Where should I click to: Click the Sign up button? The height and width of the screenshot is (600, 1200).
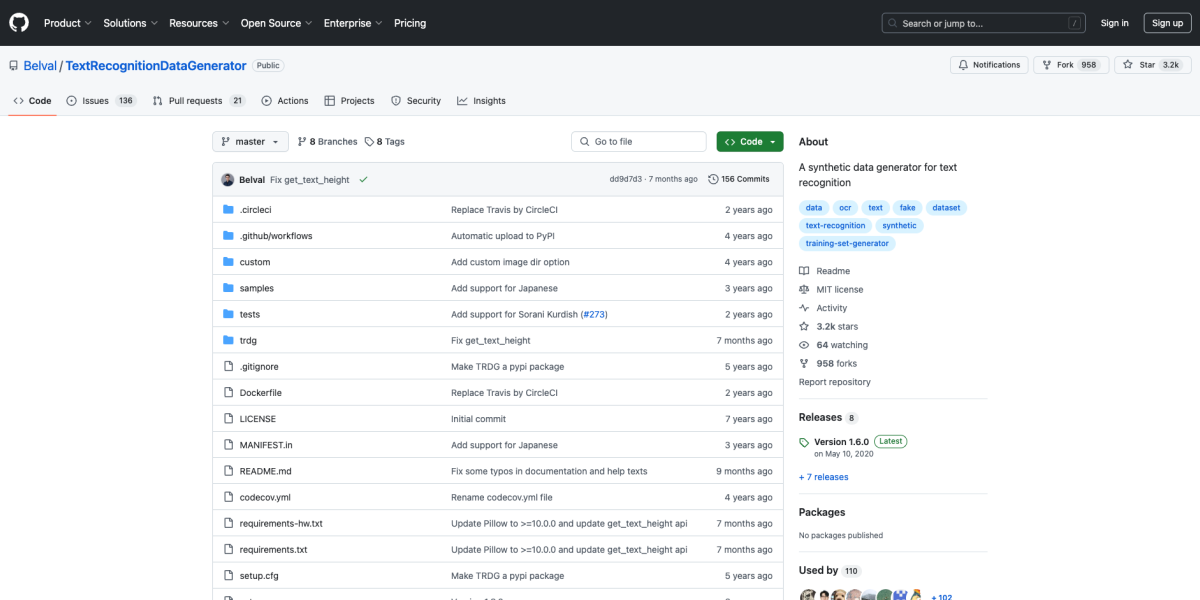pos(1167,23)
